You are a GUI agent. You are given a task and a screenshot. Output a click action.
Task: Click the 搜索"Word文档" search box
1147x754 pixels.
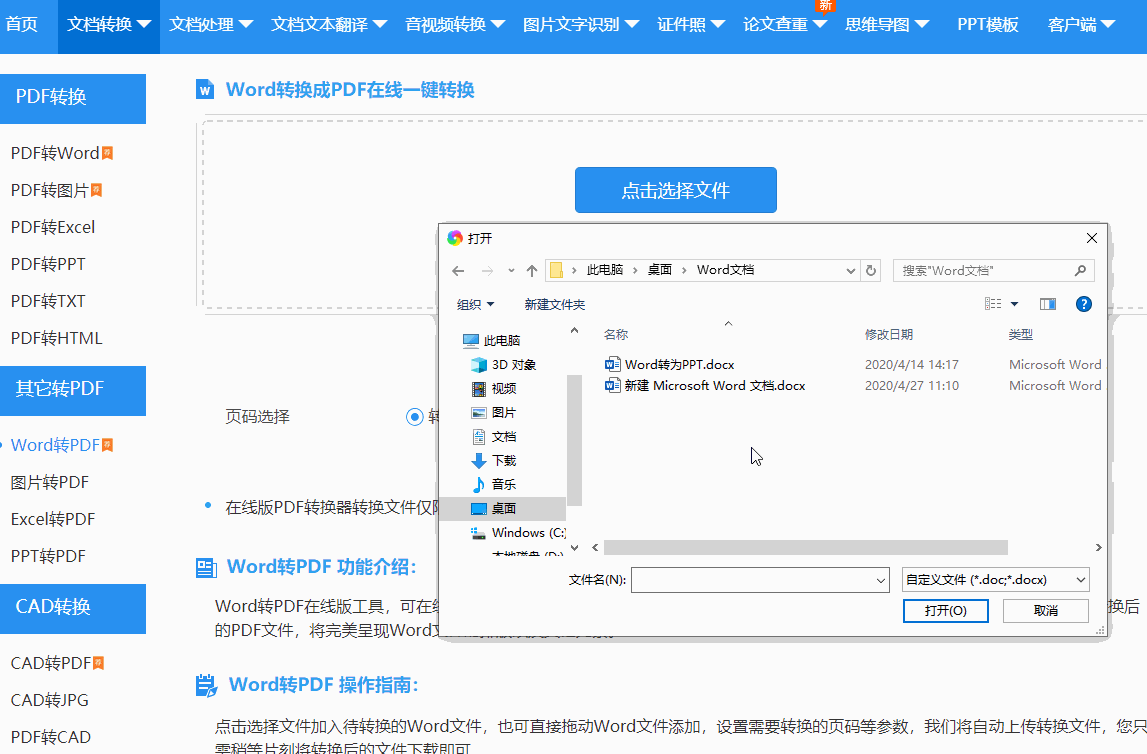(x=993, y=271)
